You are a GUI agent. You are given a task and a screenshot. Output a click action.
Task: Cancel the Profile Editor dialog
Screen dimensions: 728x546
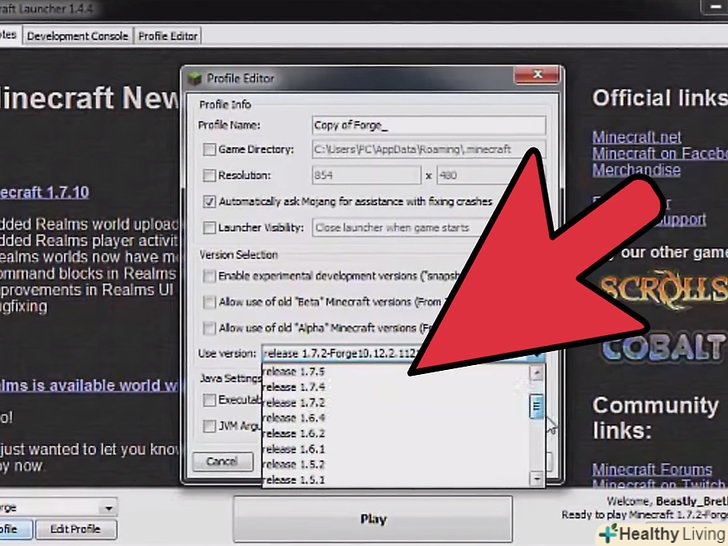coord(222,462)
